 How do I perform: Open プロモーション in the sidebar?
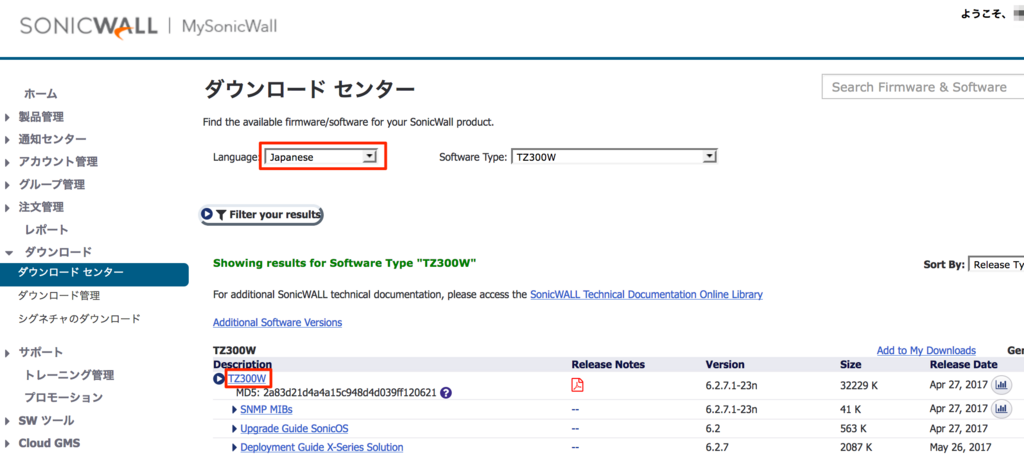click(63, 398)
